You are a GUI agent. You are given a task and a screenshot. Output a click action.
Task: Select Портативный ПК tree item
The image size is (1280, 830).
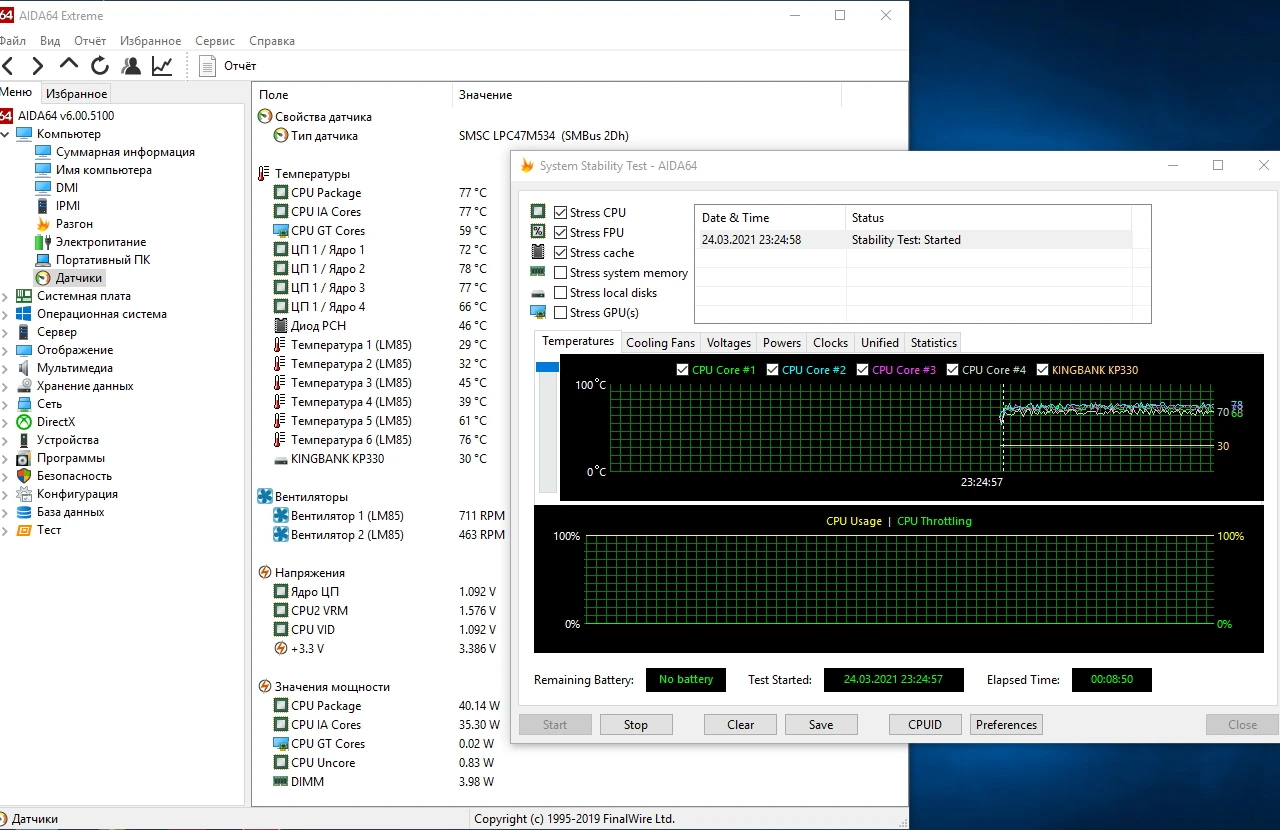[x=103, y=260]
